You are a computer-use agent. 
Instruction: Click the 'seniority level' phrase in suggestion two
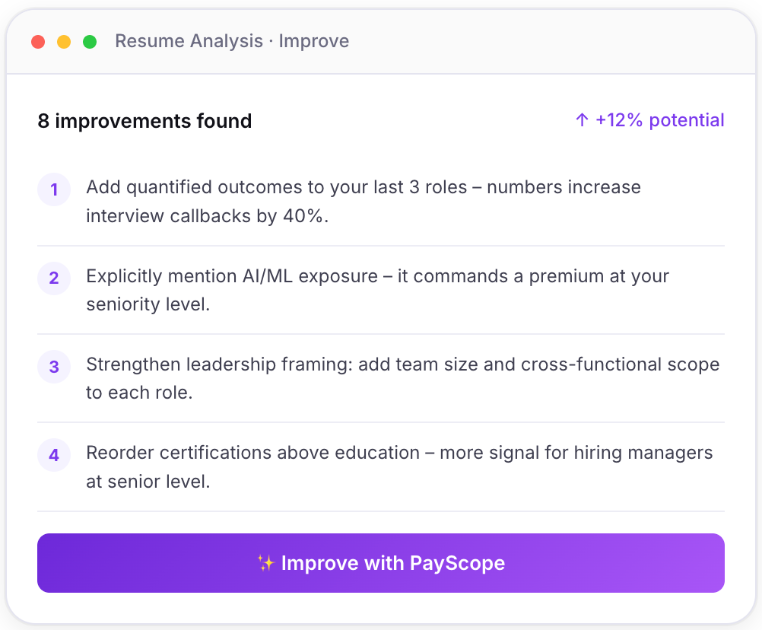coord(148,304)
